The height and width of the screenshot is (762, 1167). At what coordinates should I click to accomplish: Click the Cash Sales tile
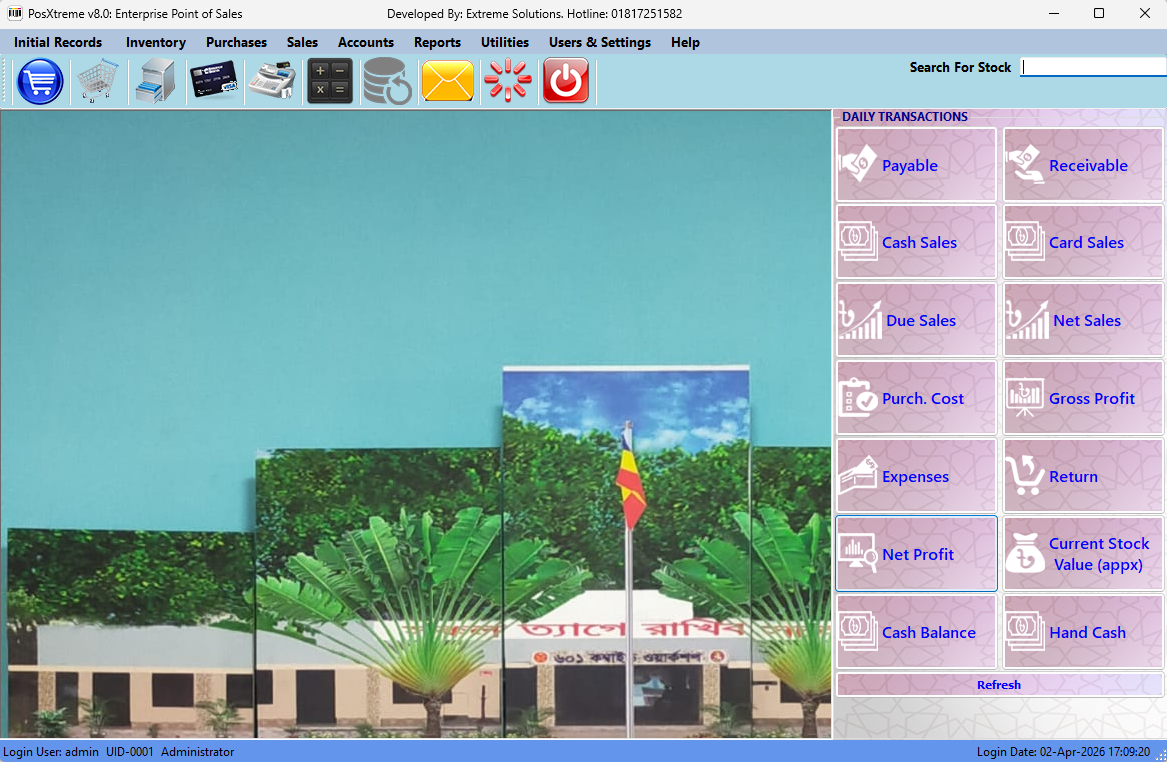click(916, 242)
